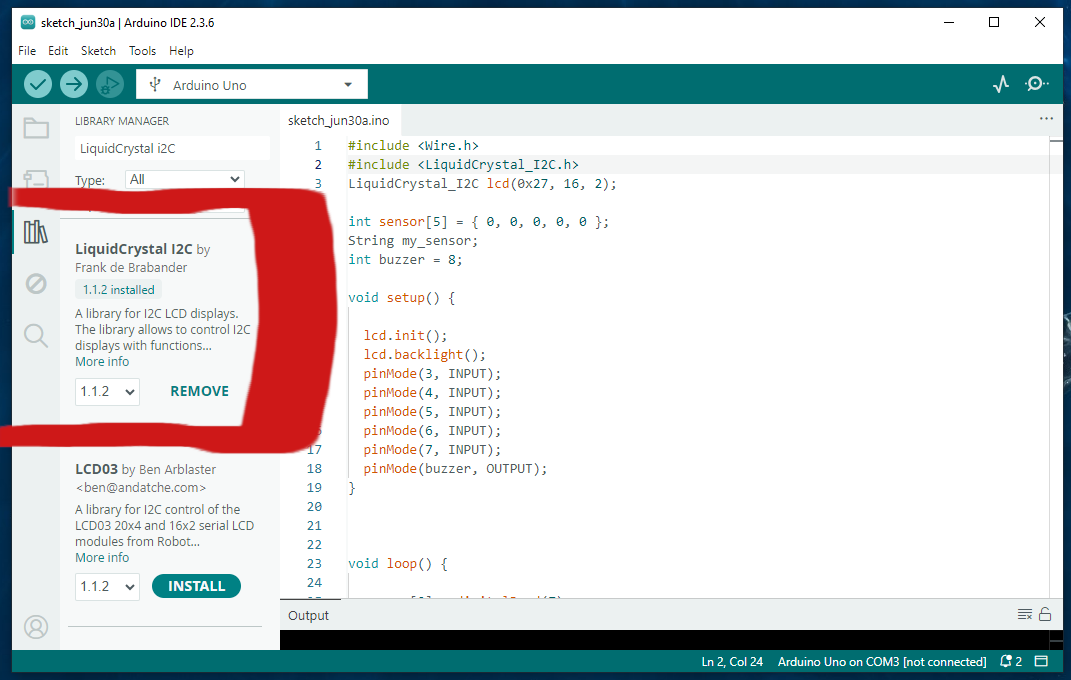
Task: Close the Arduino IDE window
Action: pos(1040,23)
